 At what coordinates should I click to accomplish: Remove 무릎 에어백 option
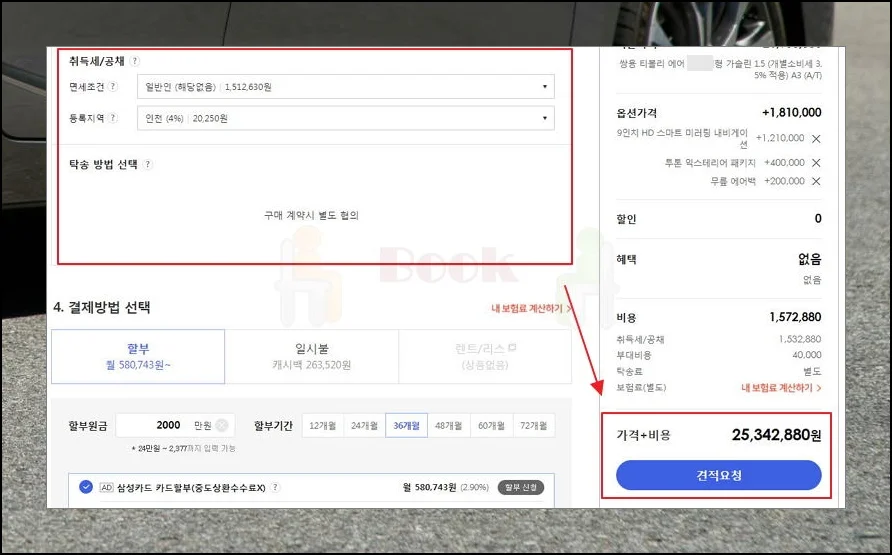tap(816, 181)
